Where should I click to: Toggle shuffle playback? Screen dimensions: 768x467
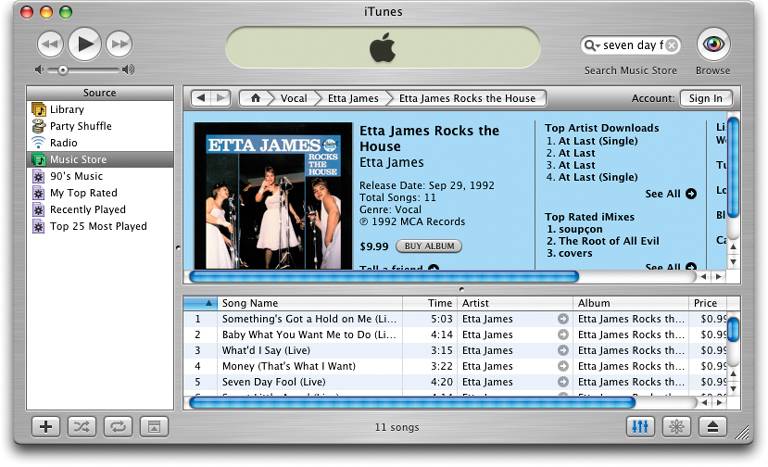coord(81,426)
